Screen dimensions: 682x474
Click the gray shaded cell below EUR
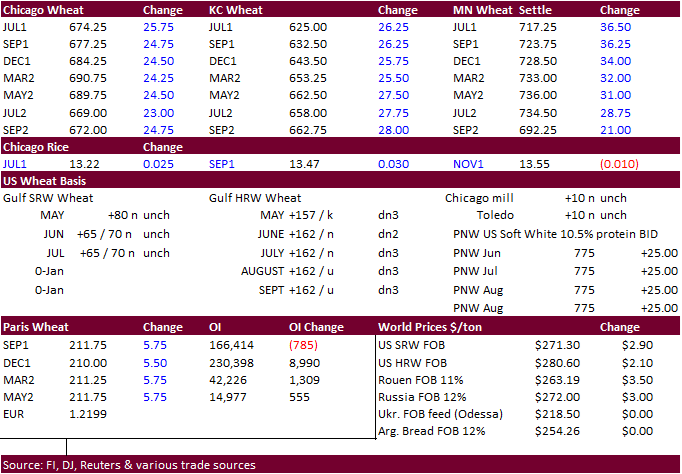[x=33, y=430]
